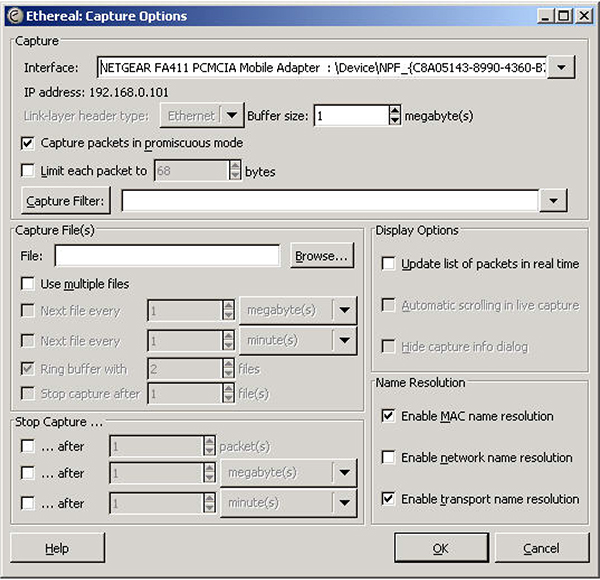Open the Link-layer header type Ethernet dropdown
Viewport: 600px width, 580px height.
click(202, 115)
